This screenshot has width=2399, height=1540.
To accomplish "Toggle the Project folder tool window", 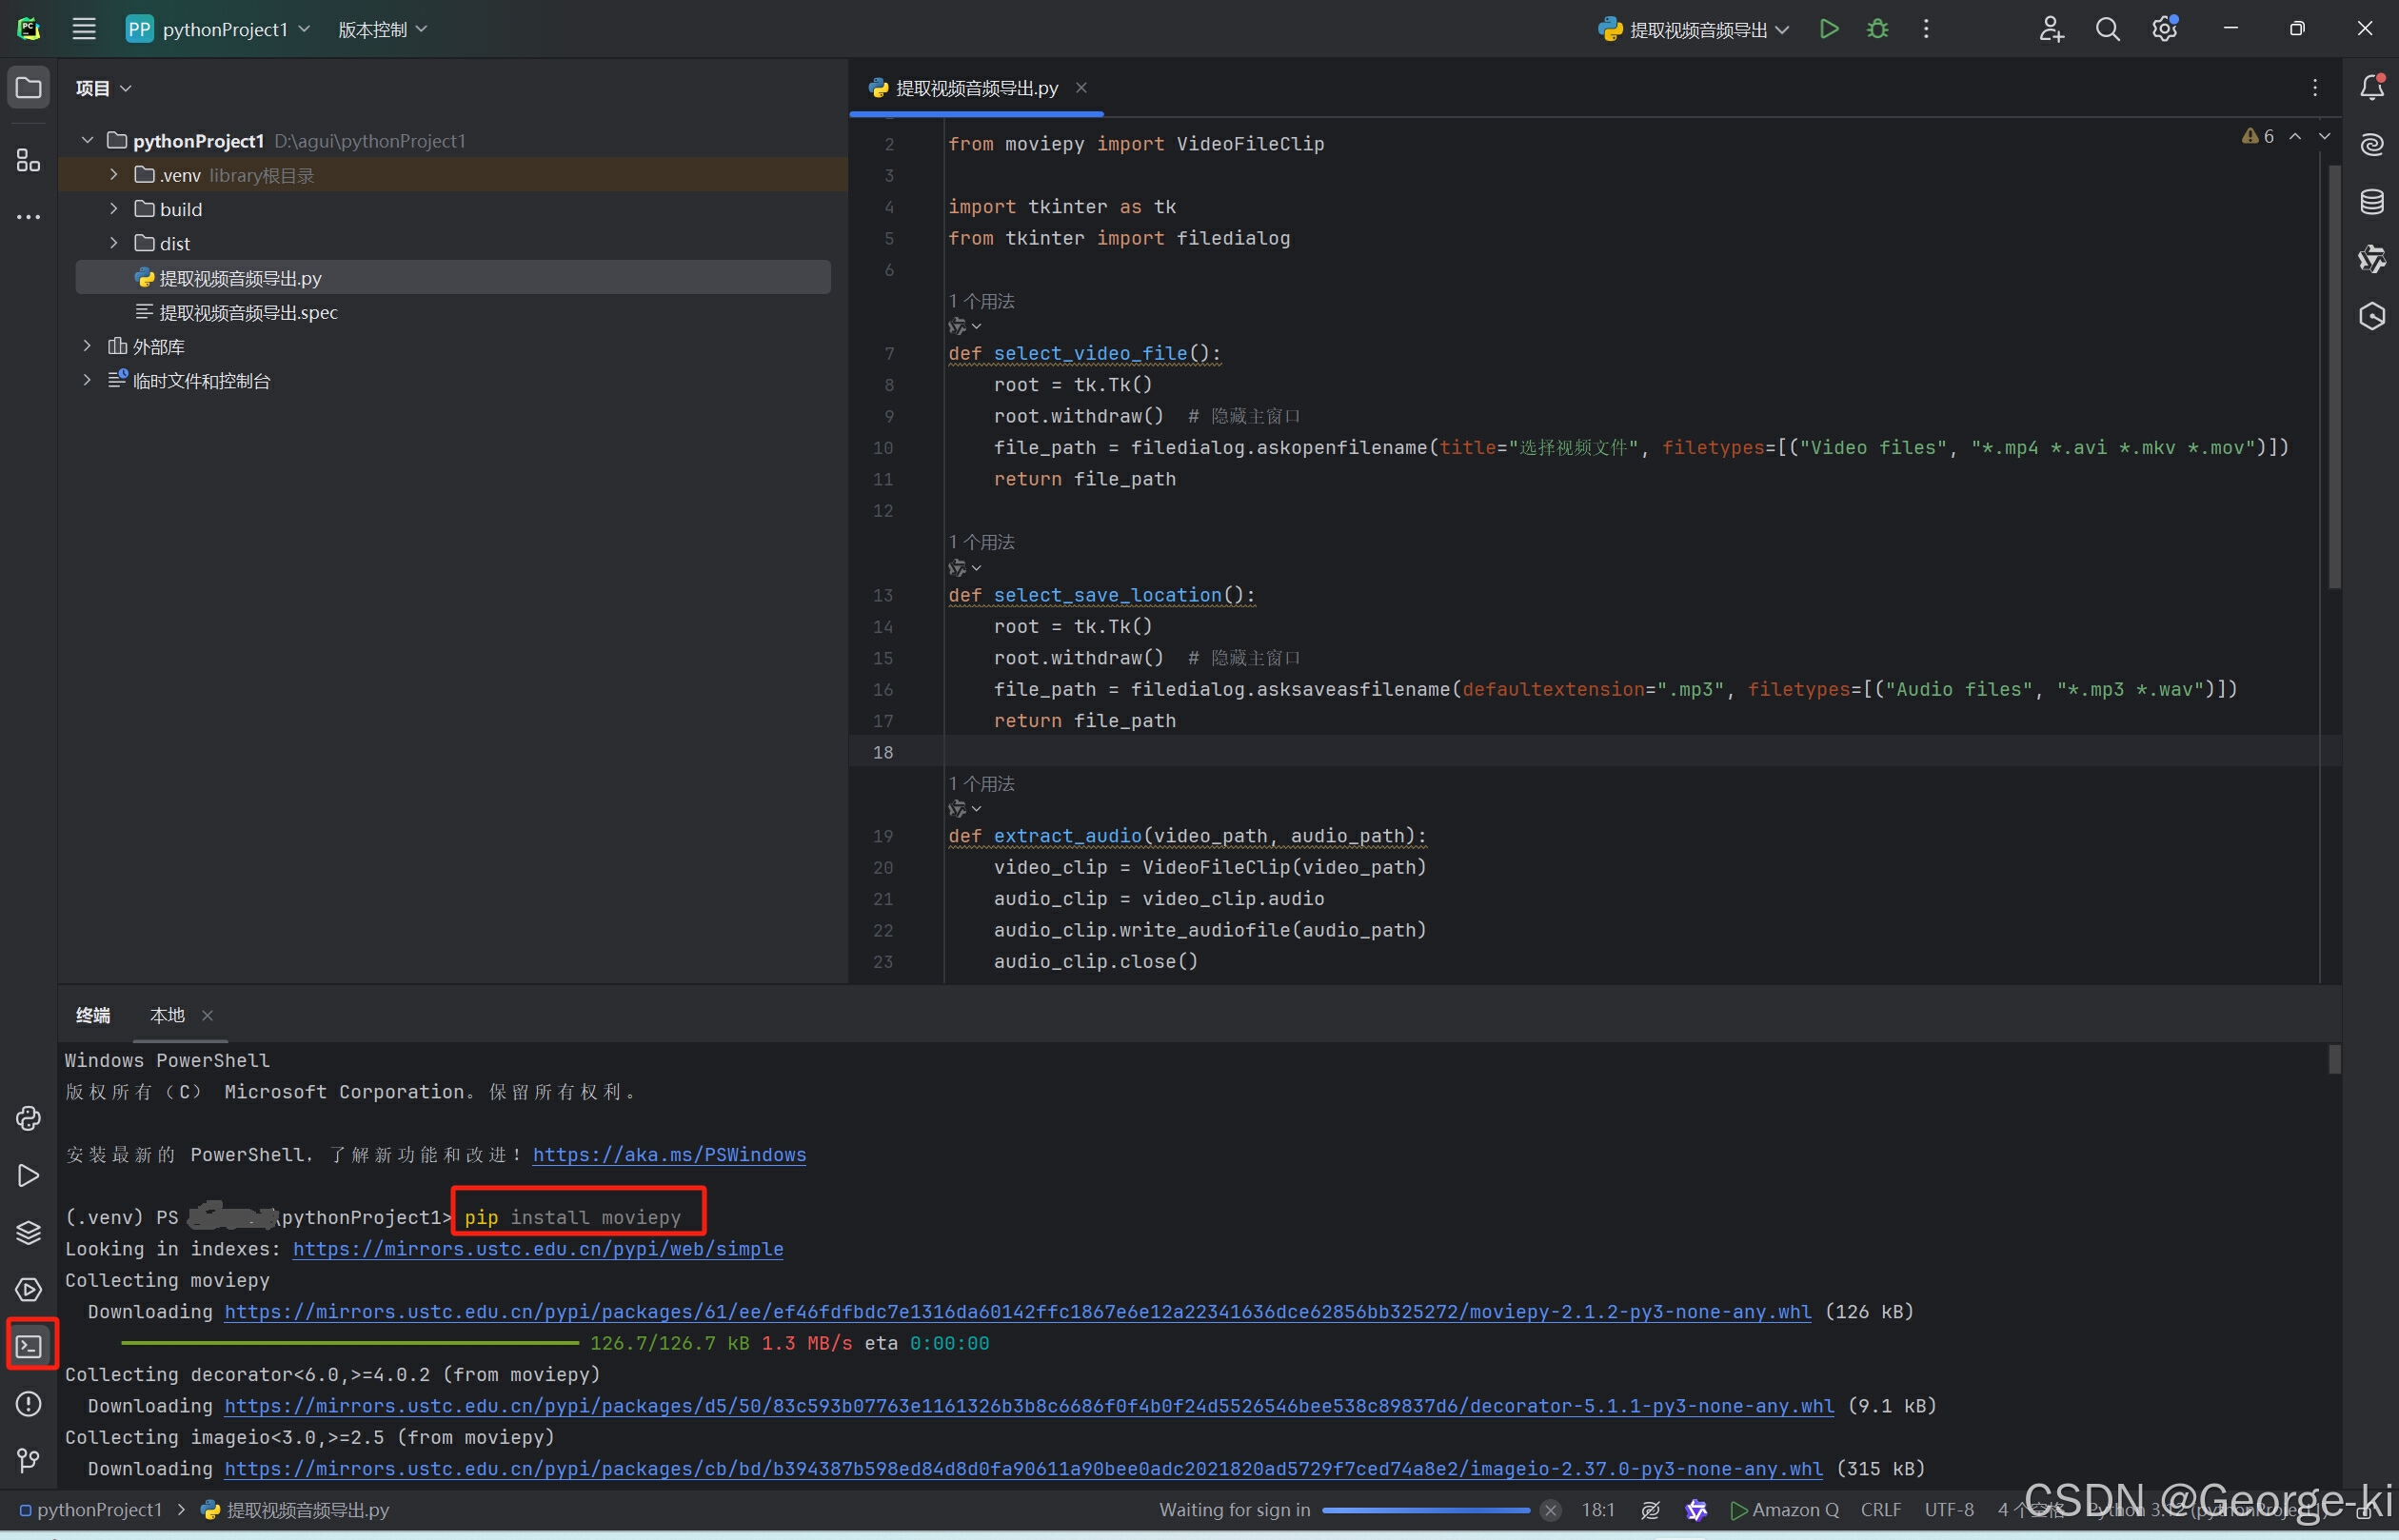I will click(29, 87).
